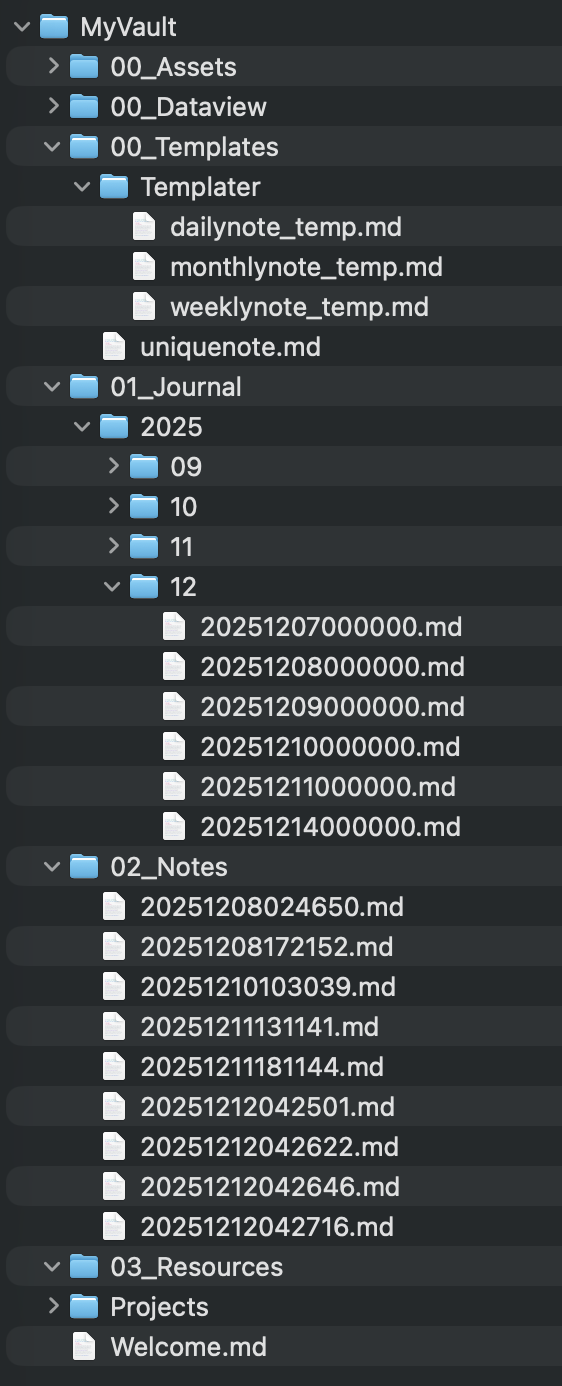The image size is (562, 1386).
Task: Click the 02_Notes folder icon
Action: pyautogui.click(x=84, y=867)
